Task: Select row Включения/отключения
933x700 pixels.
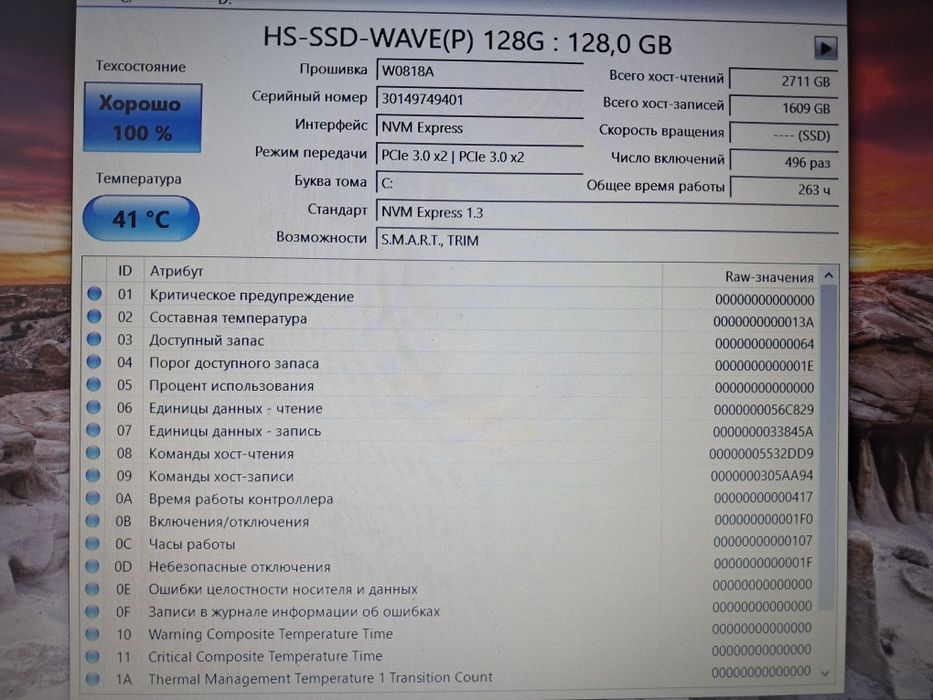Action: [451, 521]
